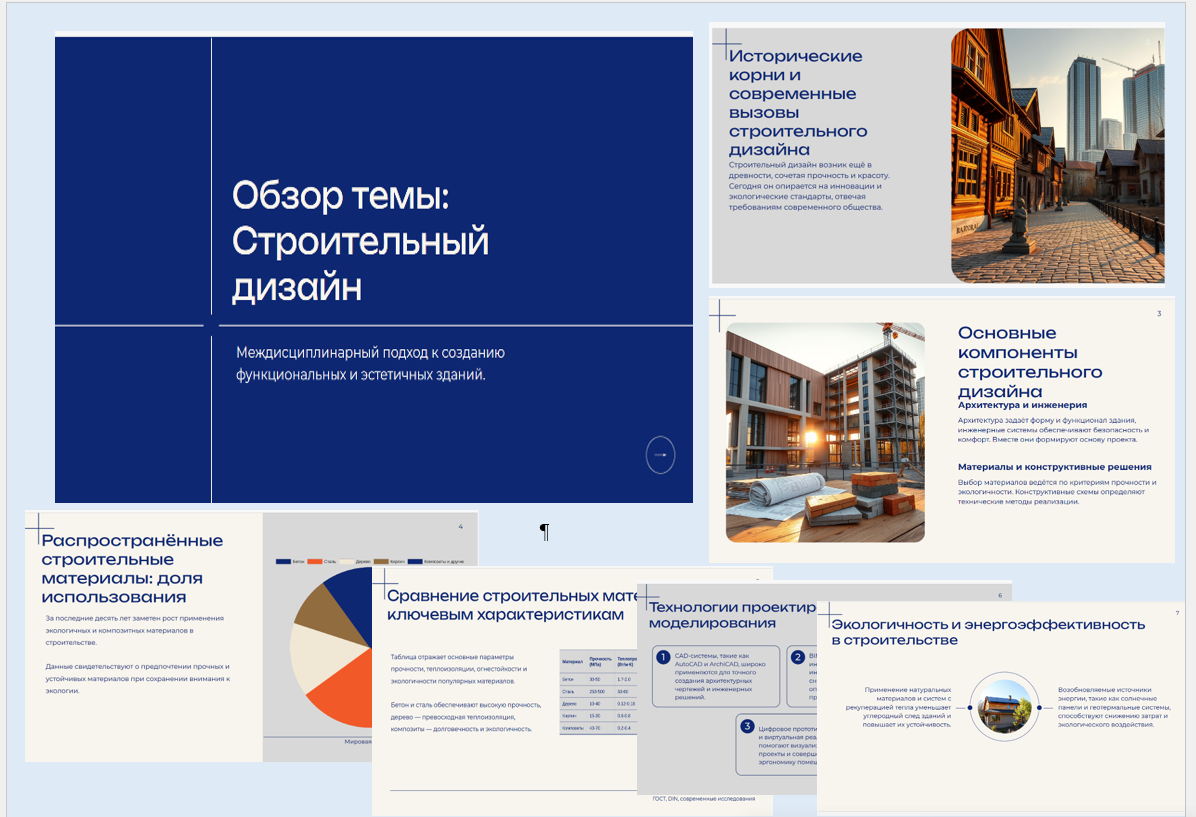Image resolution: width=1196 pixels, height=817 pixels.
Task: Click the materials comparison table
Action: (598, 692)
